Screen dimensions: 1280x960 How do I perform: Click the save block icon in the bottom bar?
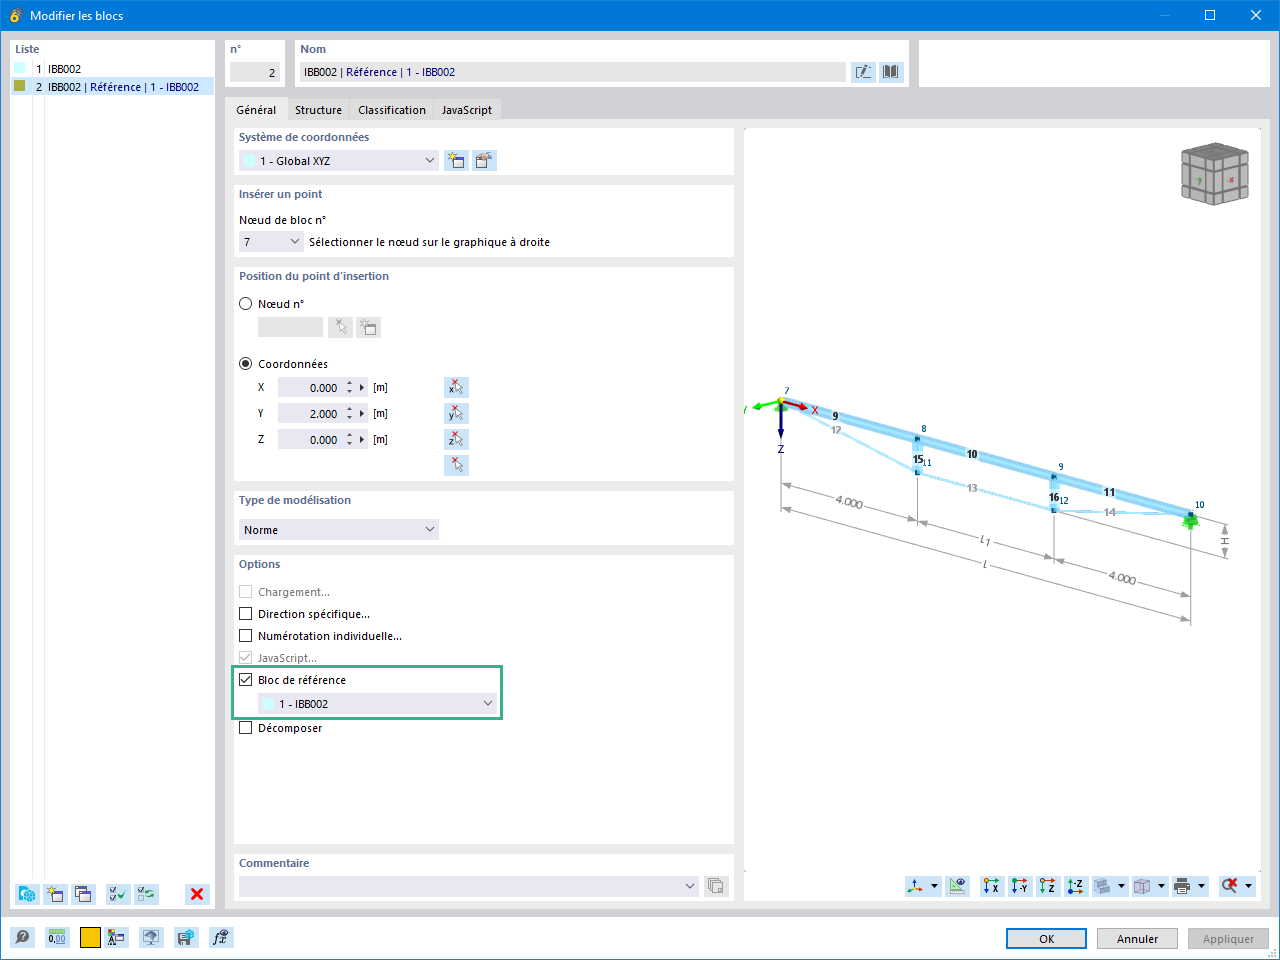pos(186,938)
